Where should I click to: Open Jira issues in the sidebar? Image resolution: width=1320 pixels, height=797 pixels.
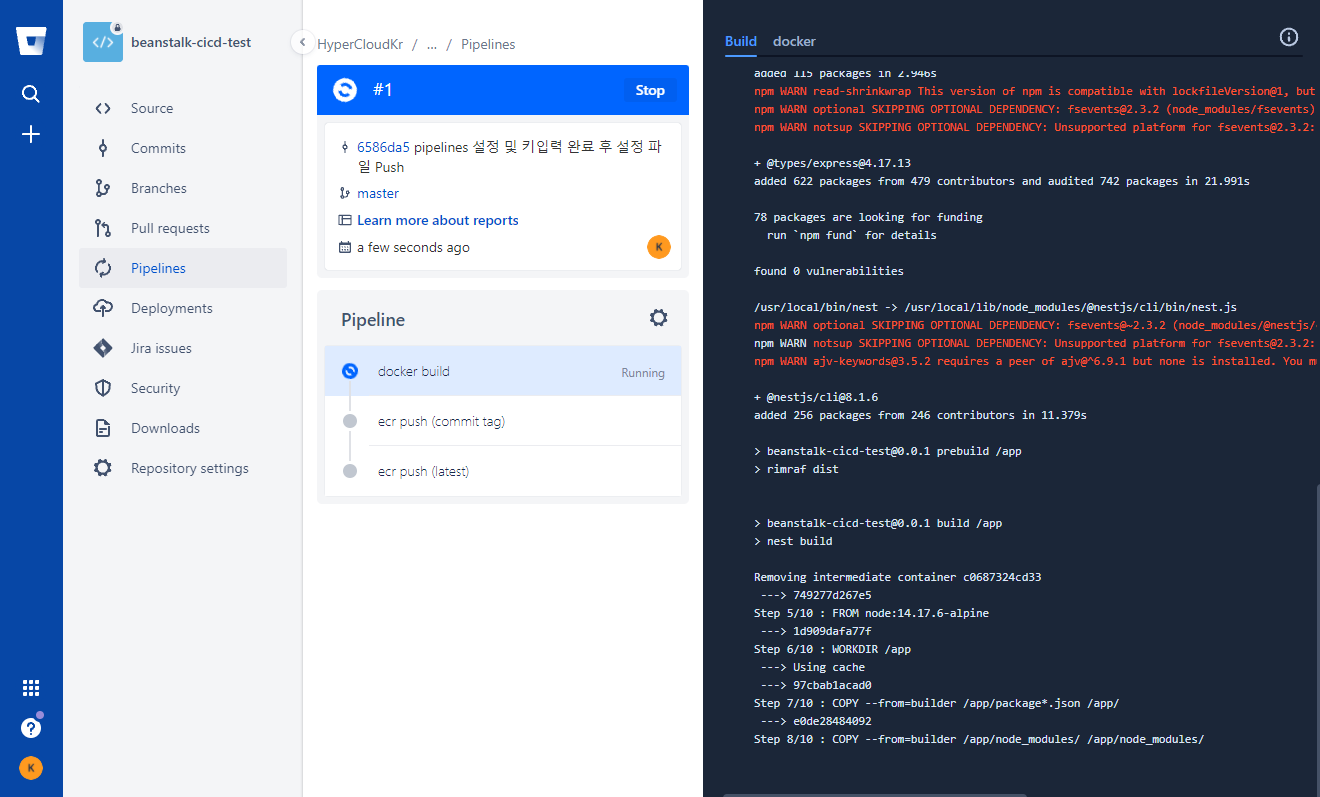(183, 348)
